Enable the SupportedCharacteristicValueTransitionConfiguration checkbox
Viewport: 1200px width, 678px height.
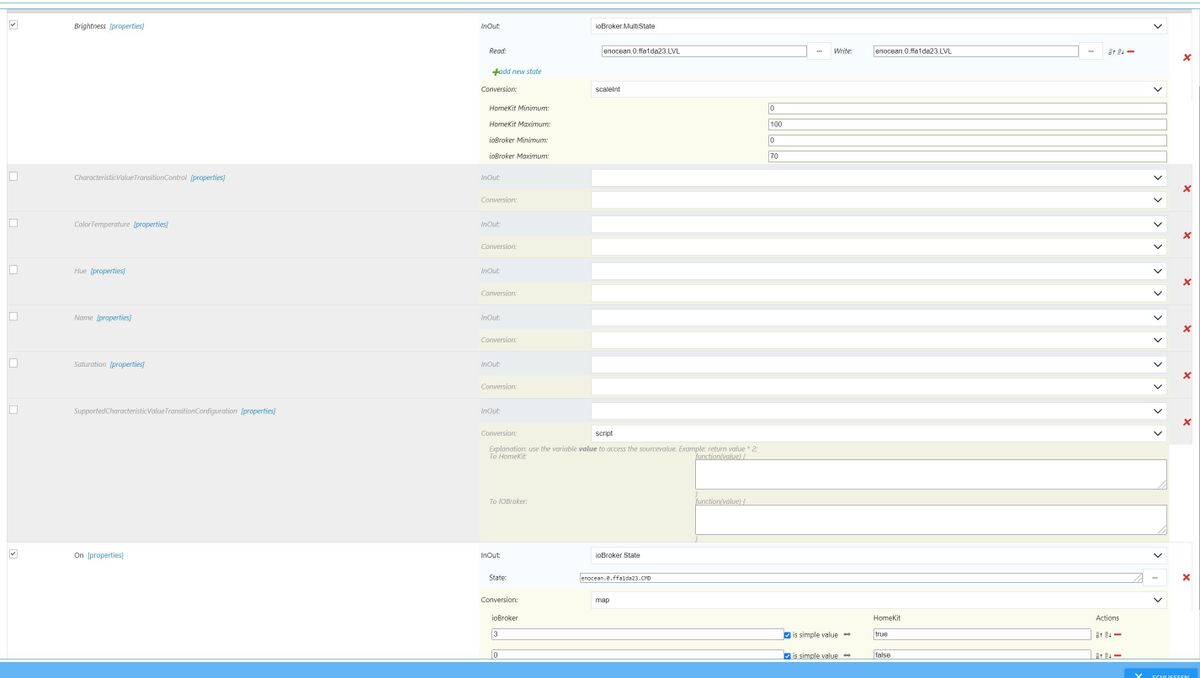click(13, 410)
